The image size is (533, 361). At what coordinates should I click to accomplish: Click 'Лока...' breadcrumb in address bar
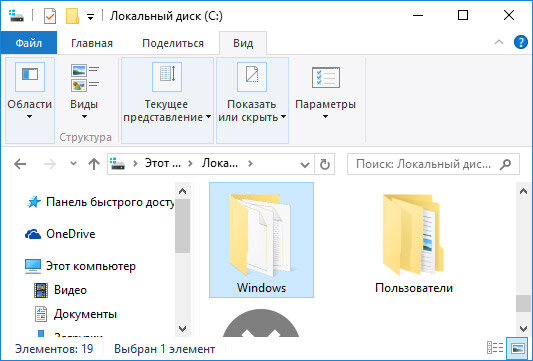220,164
